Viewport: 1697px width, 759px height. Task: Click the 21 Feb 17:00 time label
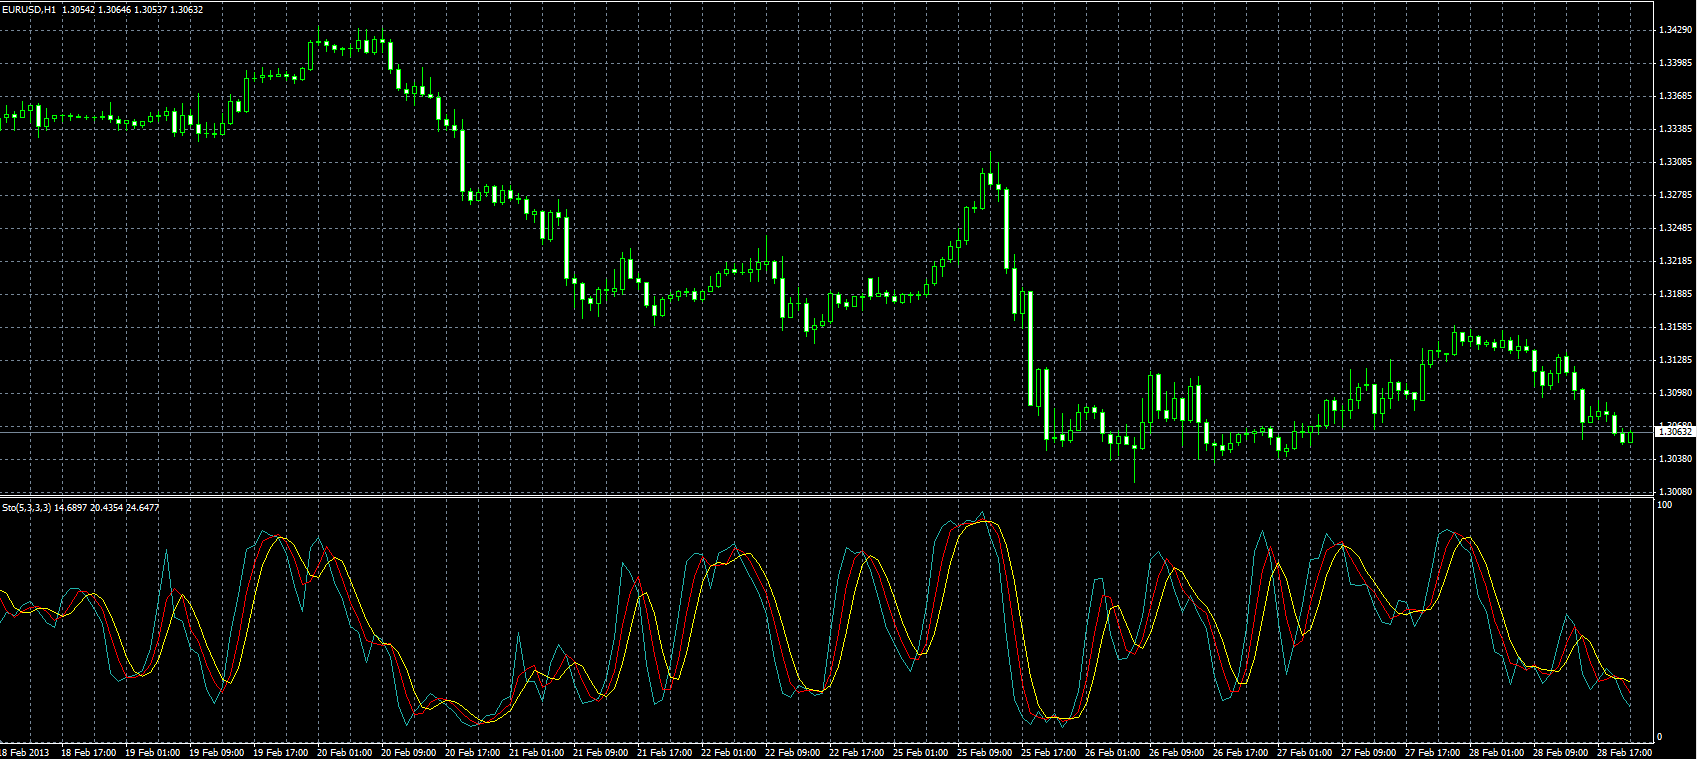coord(665,753)
